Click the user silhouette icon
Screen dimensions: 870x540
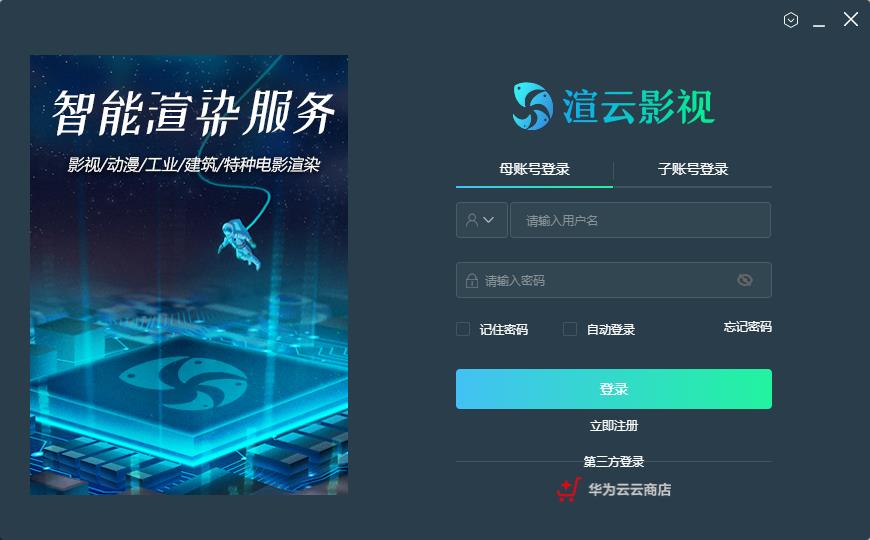point(472,220)
